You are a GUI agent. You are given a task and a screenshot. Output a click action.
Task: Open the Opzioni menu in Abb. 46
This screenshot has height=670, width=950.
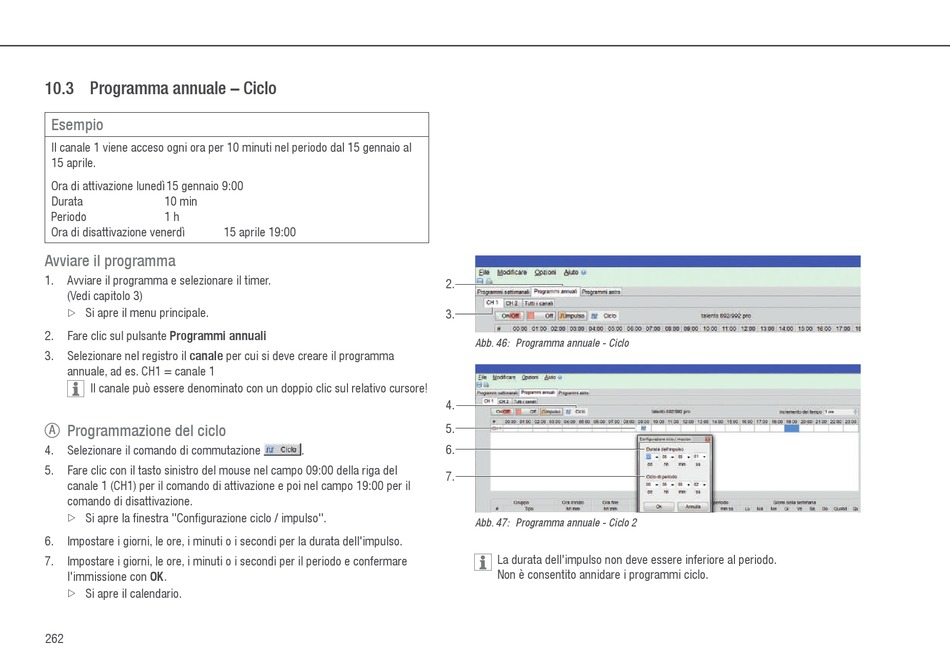pos(545,273)
